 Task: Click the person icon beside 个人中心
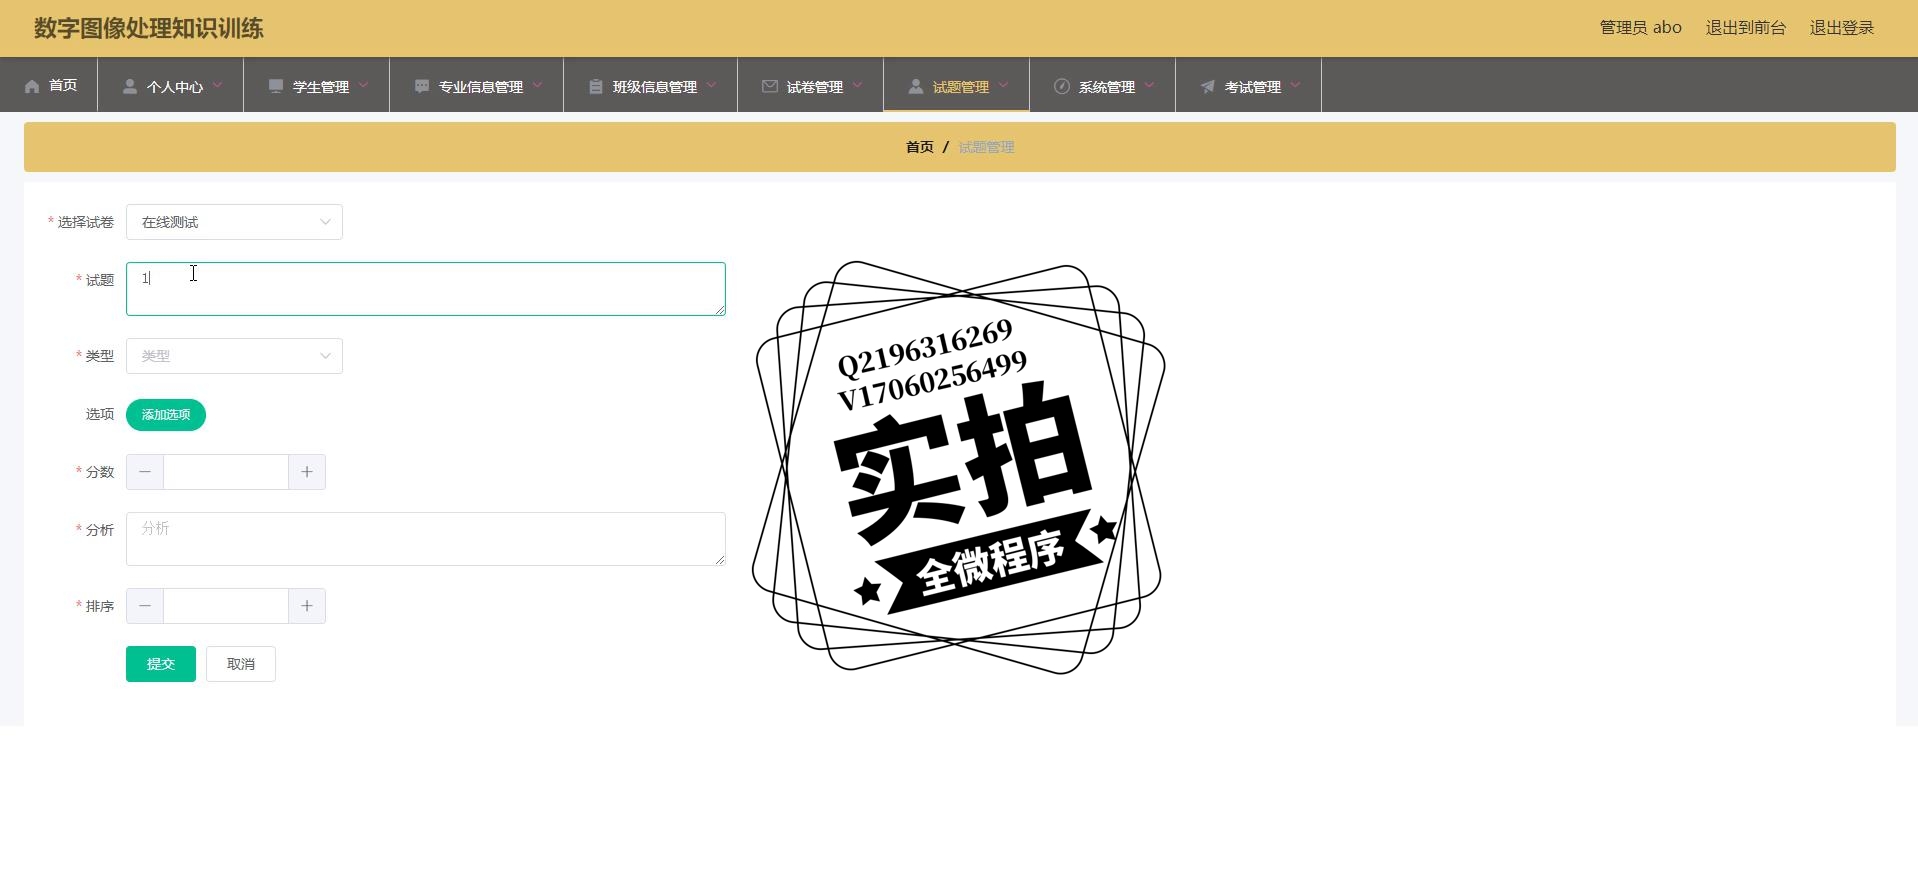130,86
